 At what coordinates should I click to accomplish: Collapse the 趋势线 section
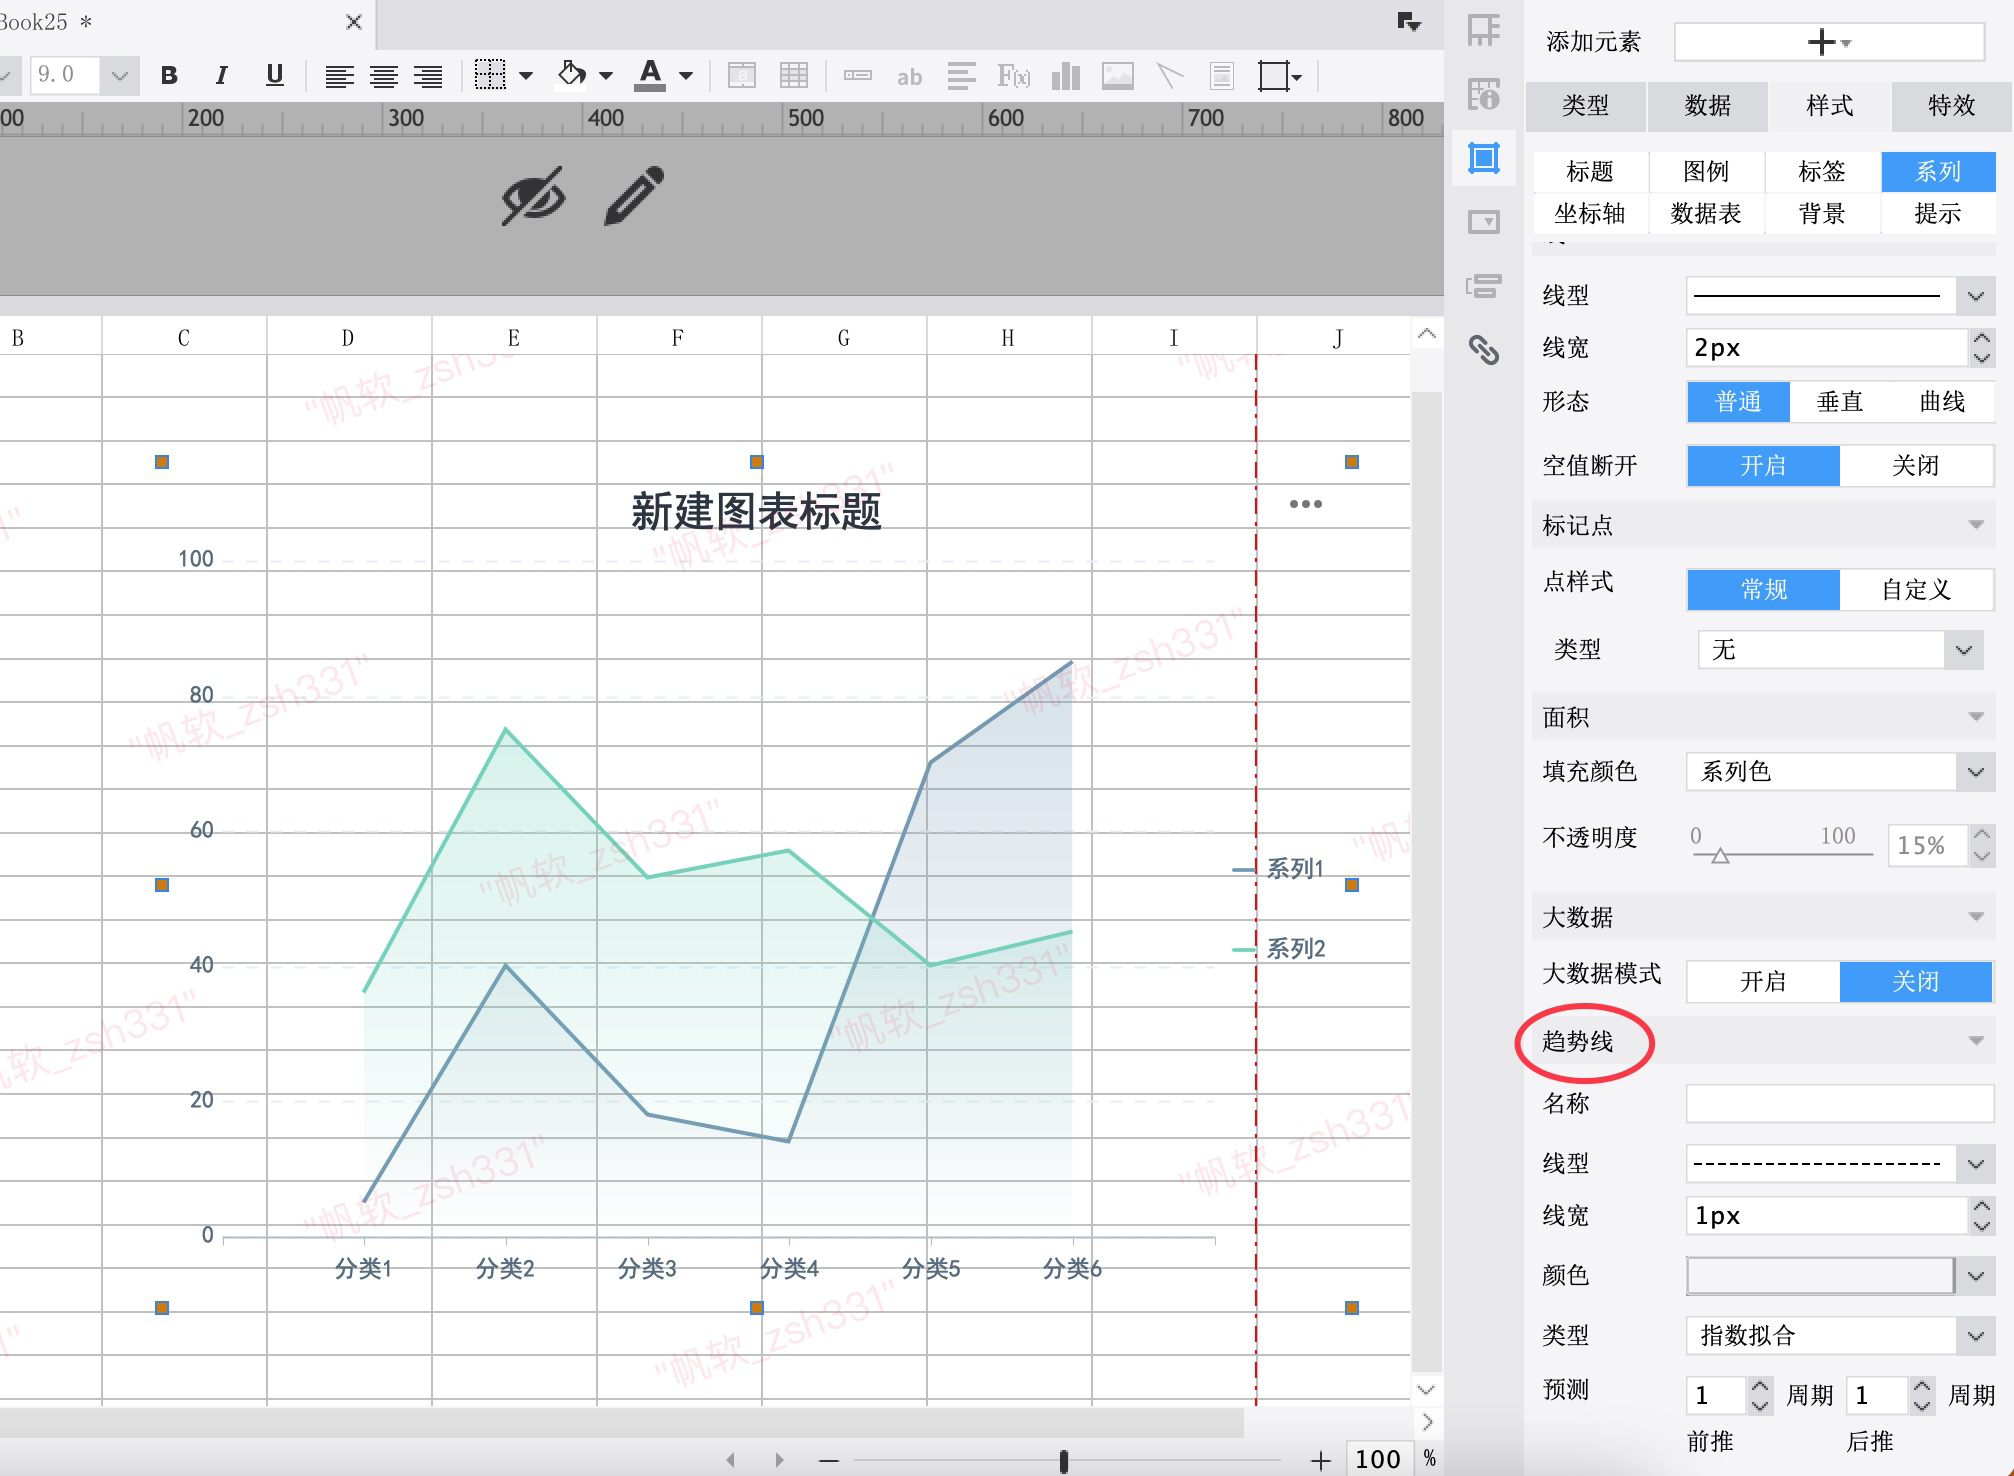click(x=1976, y=1042)
